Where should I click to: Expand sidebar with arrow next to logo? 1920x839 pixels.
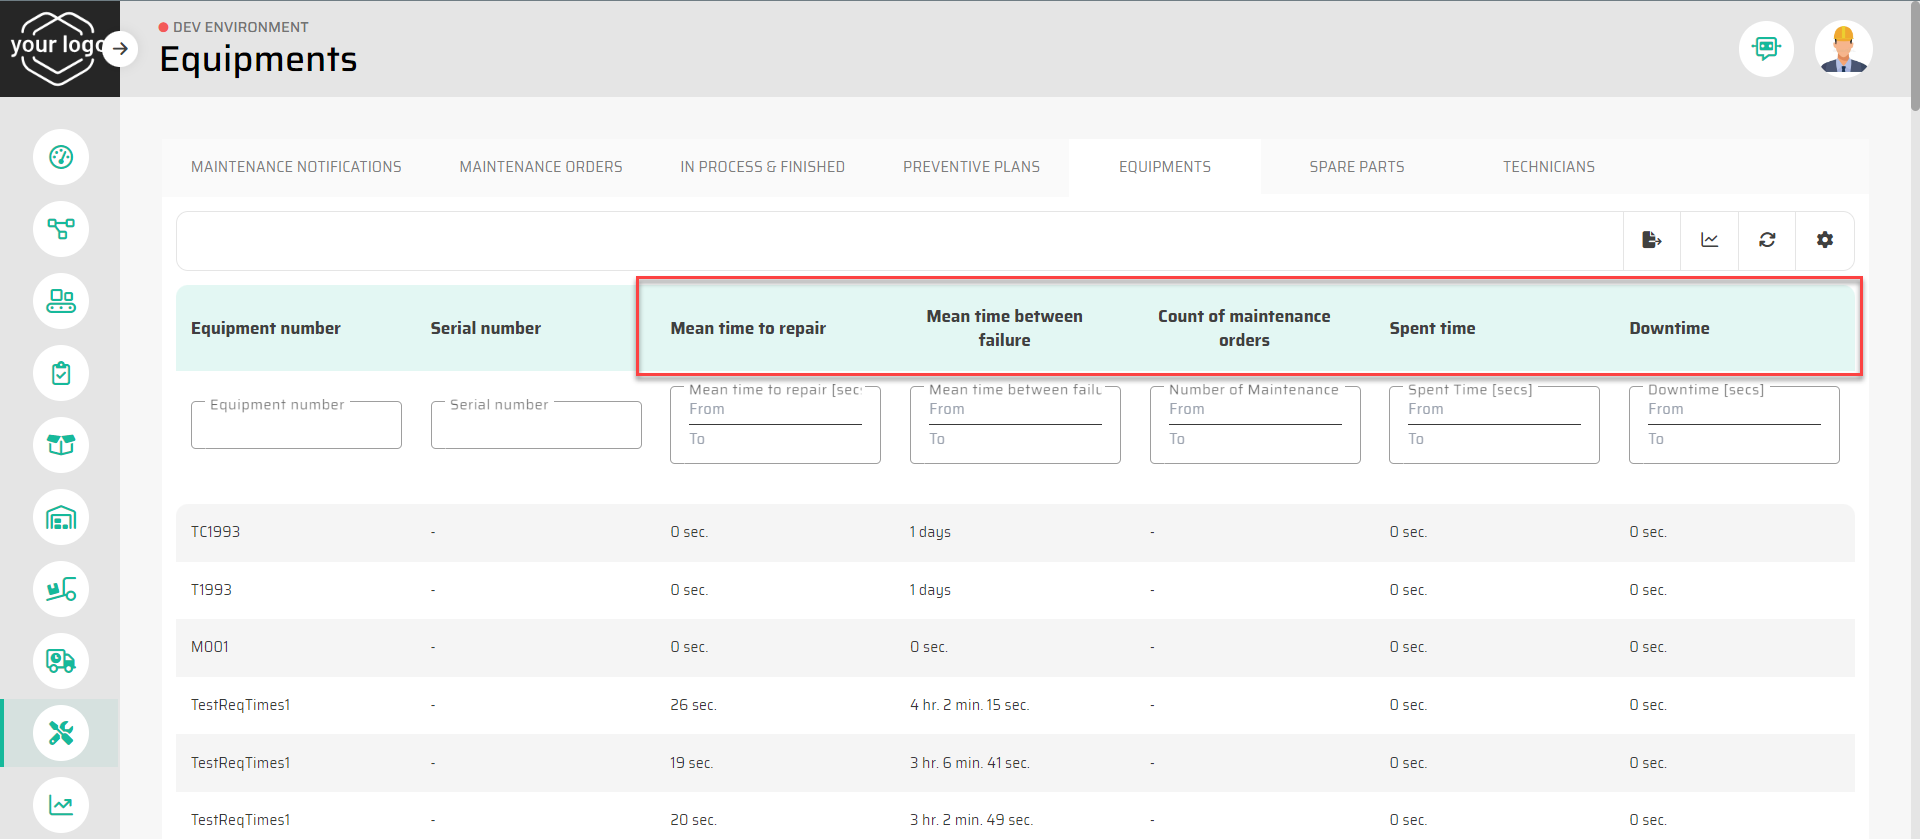[120, 48]
